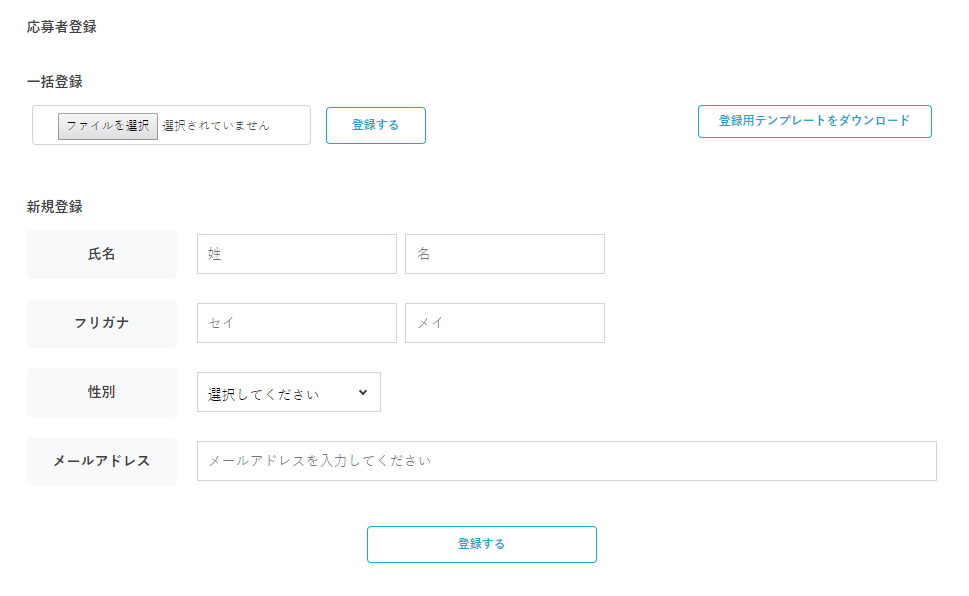Click the 一括登録 section heading
This screenshot has height=596, width=969.
point(55,81)
